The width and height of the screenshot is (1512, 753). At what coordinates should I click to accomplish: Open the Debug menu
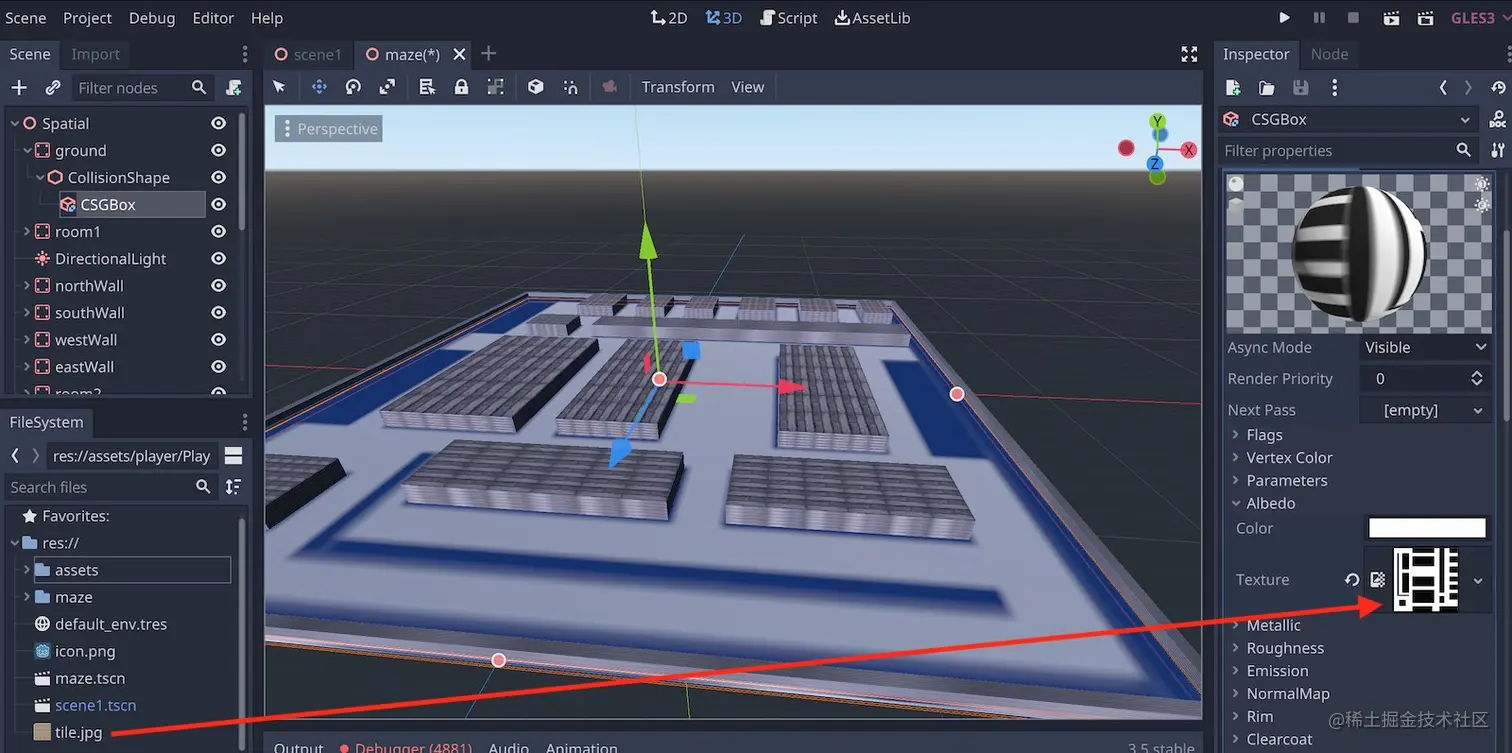coord(152,18)
